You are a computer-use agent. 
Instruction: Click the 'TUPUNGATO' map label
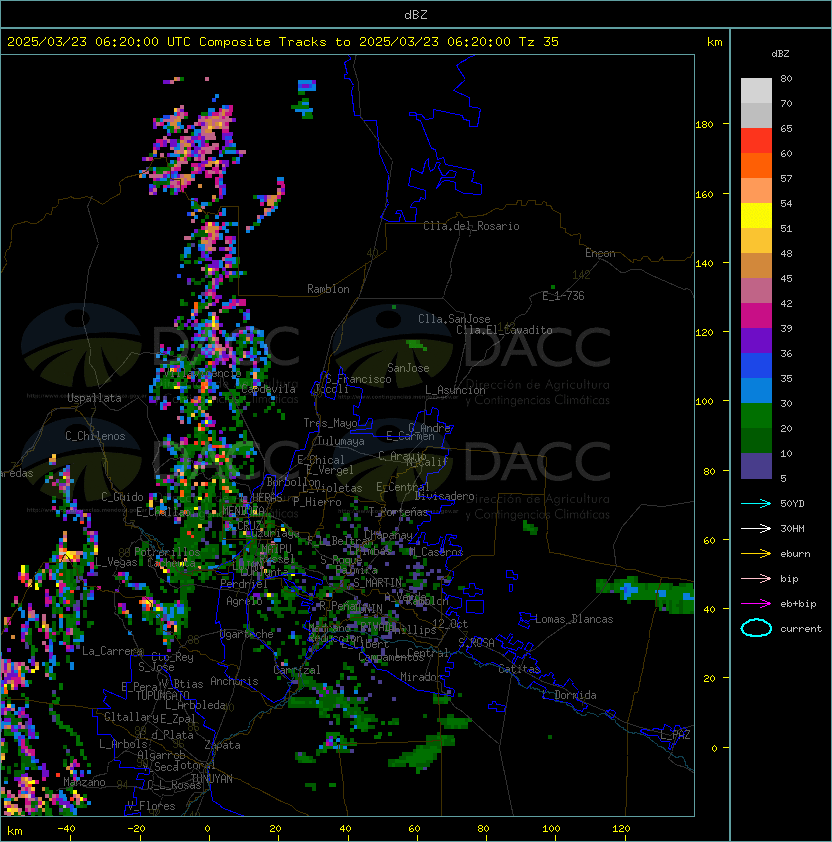click(x=162, y=696)
